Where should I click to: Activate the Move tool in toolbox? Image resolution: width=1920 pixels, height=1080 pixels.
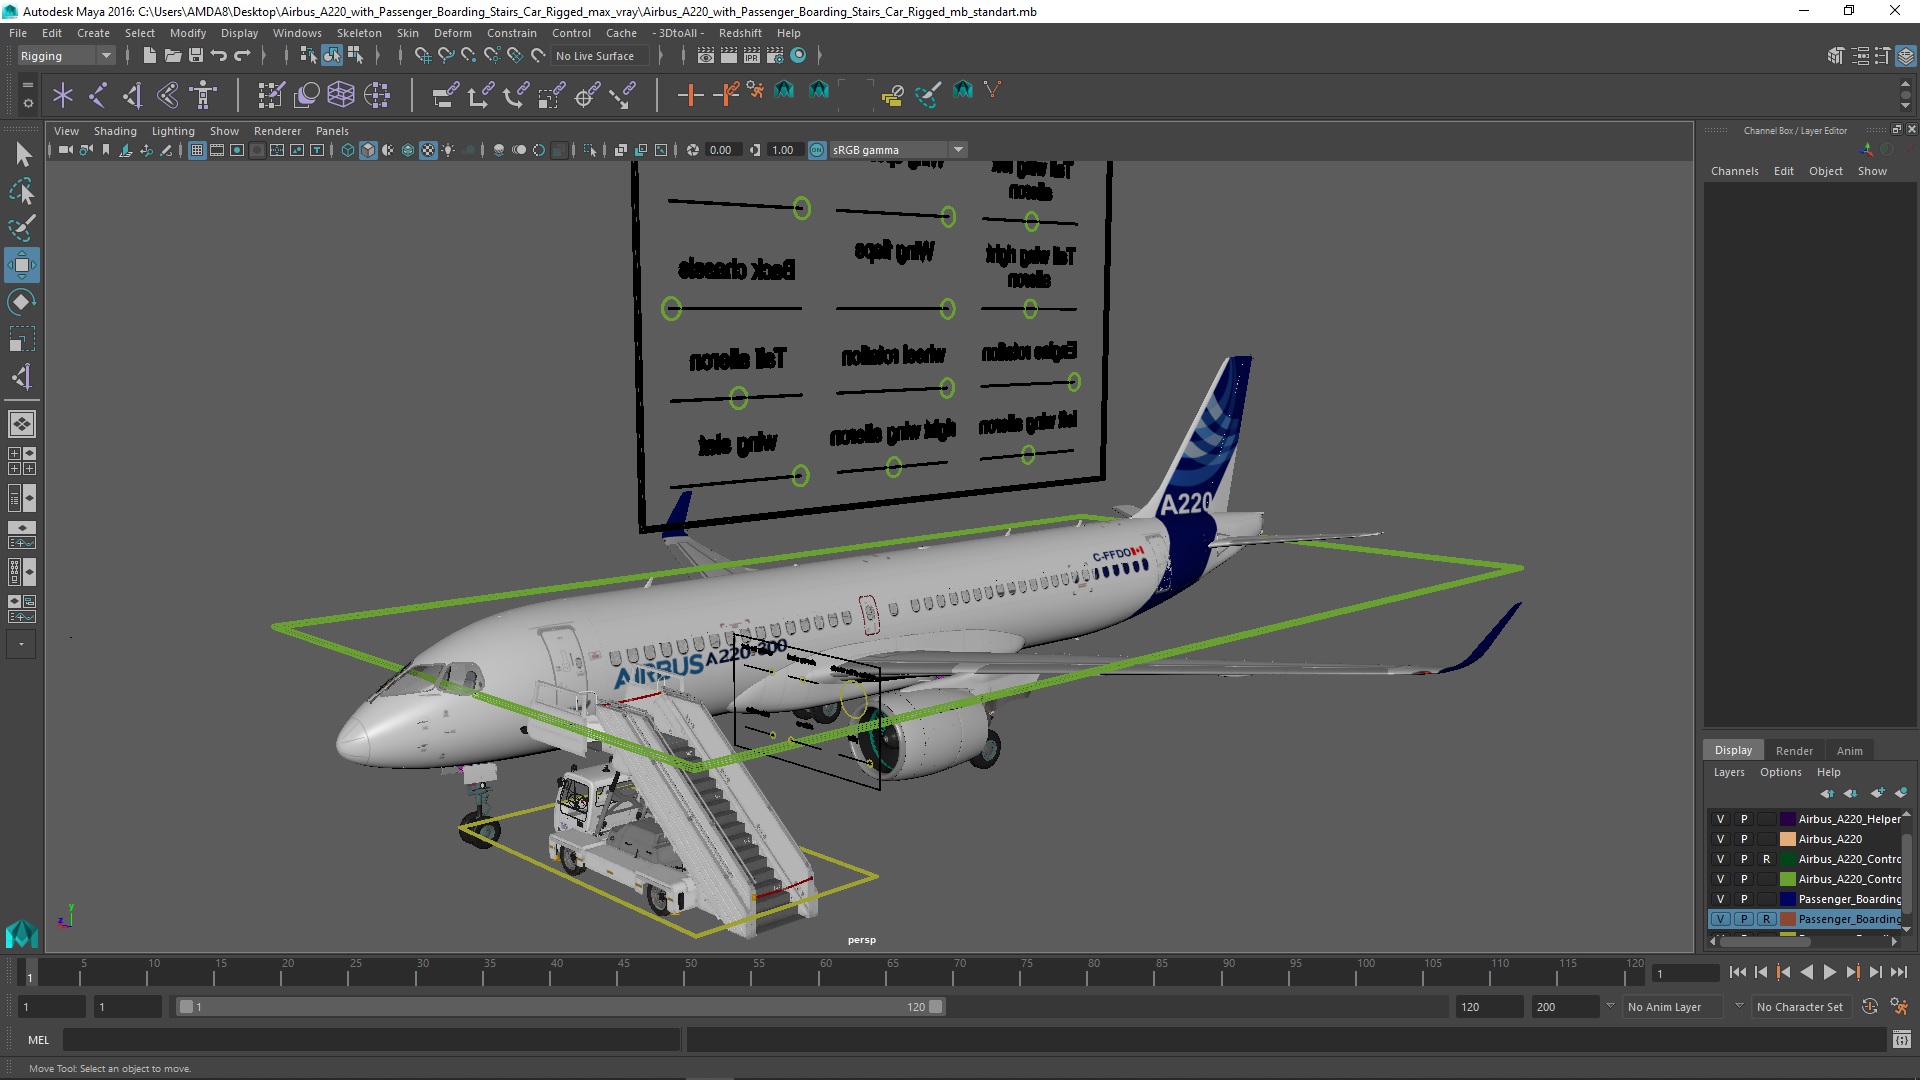(x=22, y=265)
